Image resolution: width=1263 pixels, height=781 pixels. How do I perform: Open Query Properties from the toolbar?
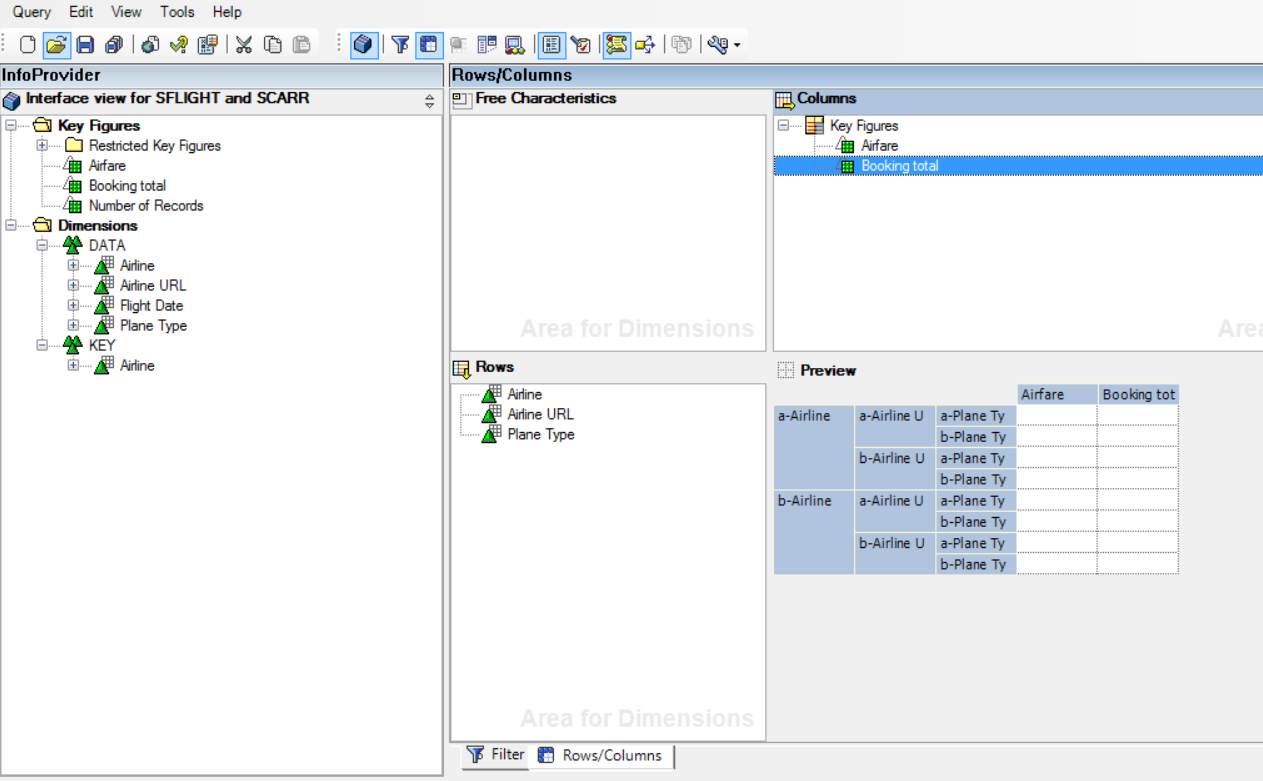[207, 44]
